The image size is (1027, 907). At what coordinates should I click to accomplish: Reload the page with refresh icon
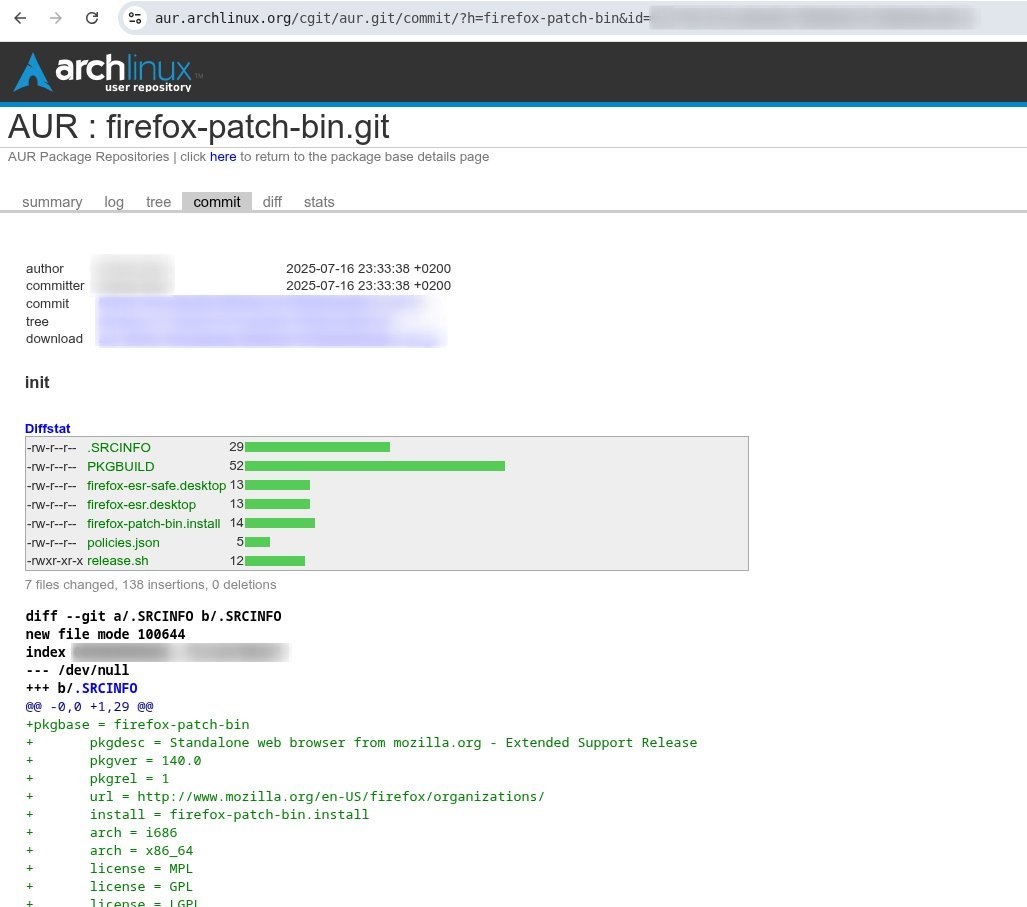tap(92, 18)
